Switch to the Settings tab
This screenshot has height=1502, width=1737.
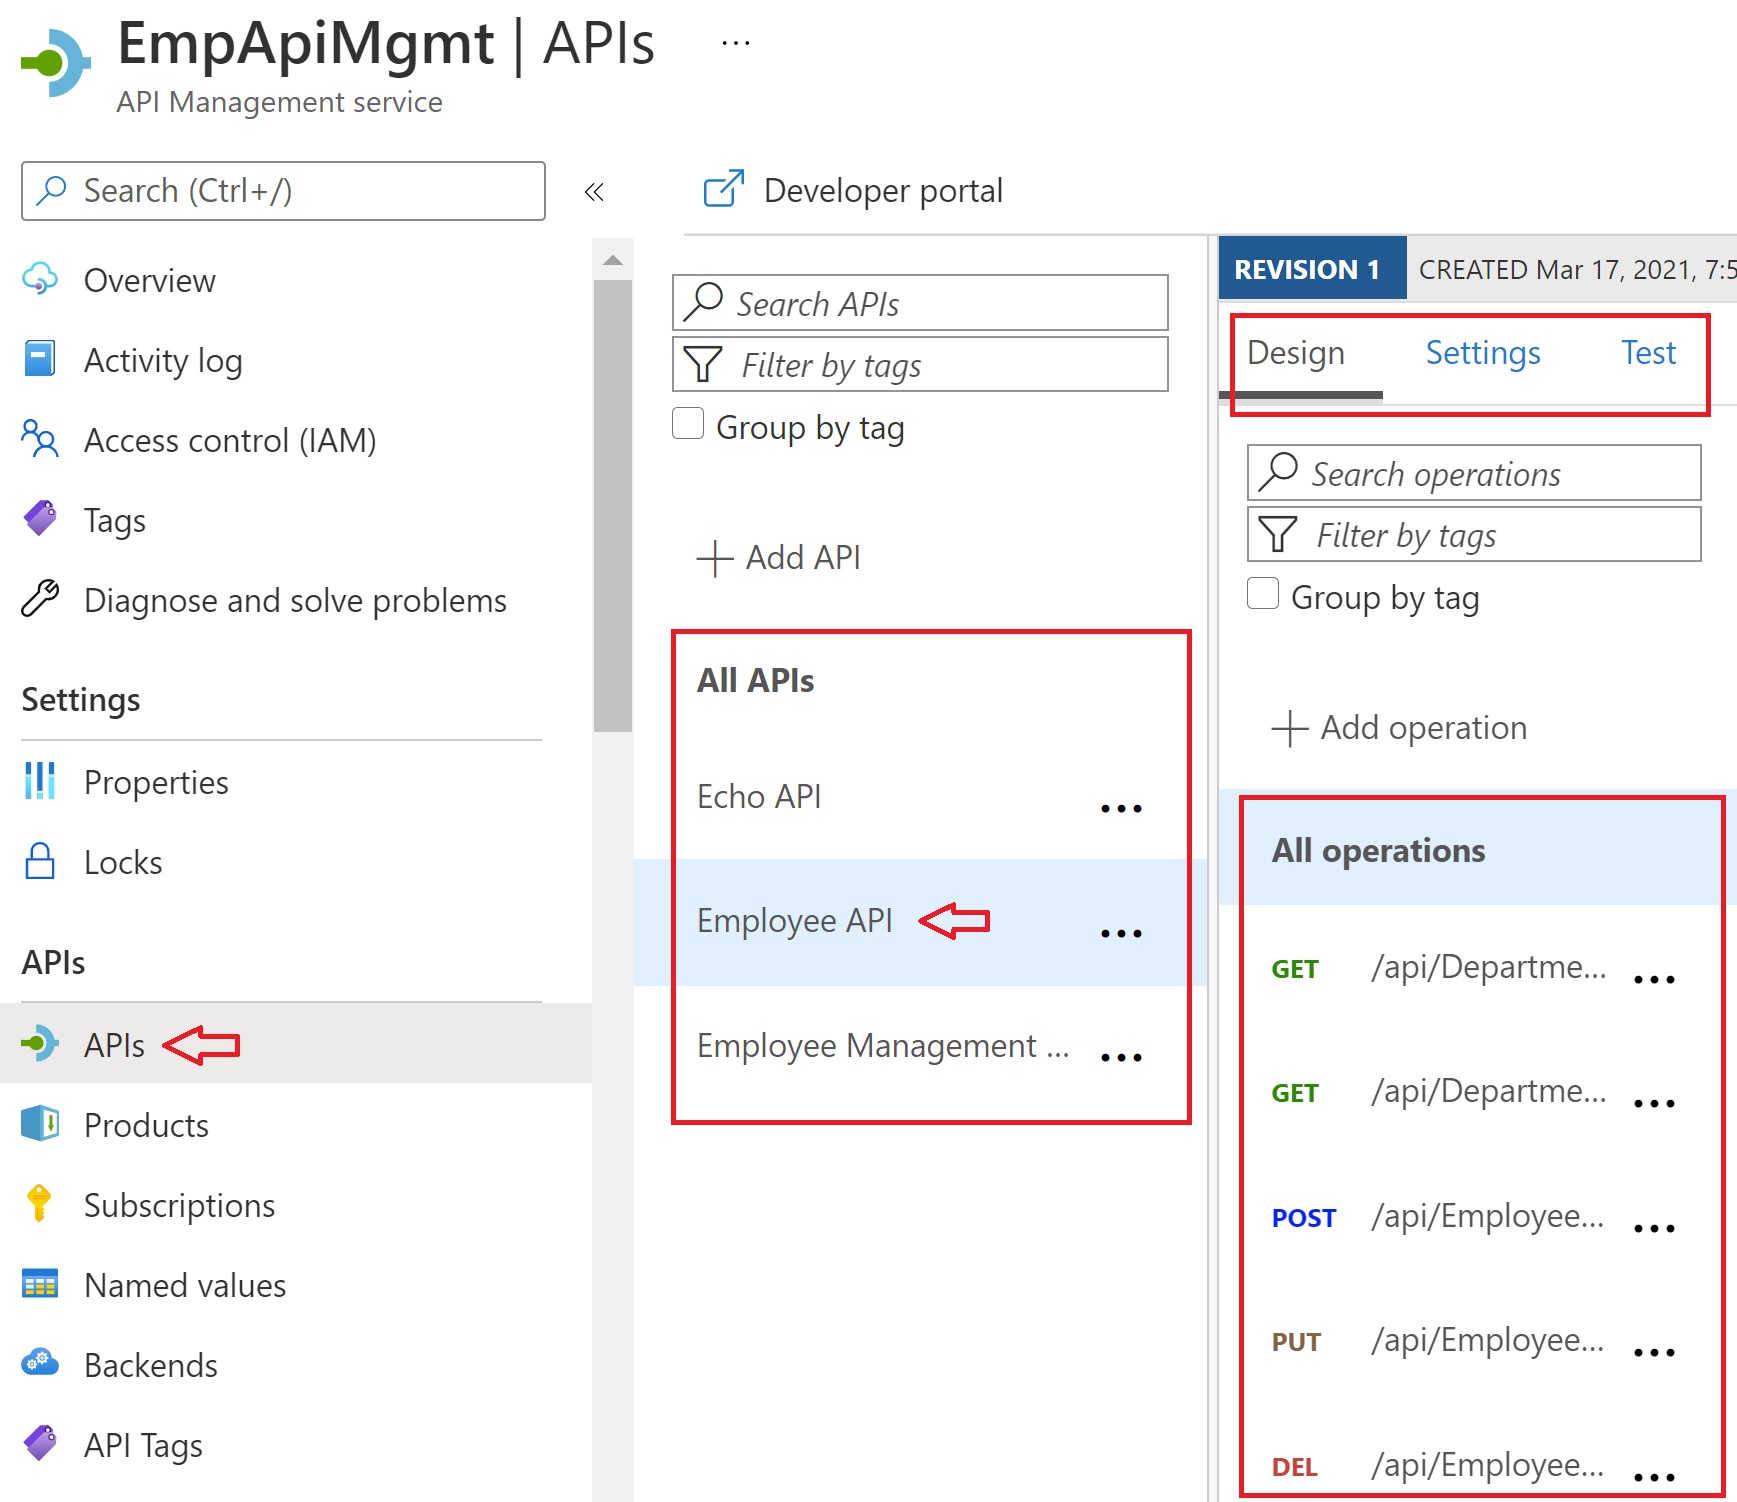click(1483, 353)
